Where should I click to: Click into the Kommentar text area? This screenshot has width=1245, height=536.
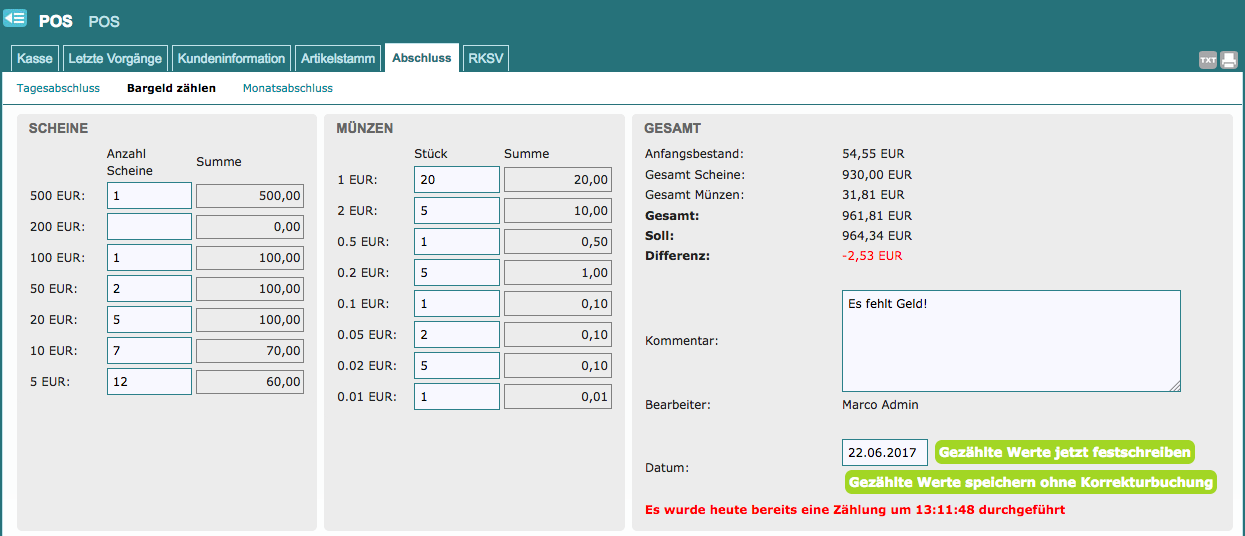pos(1010,340)
